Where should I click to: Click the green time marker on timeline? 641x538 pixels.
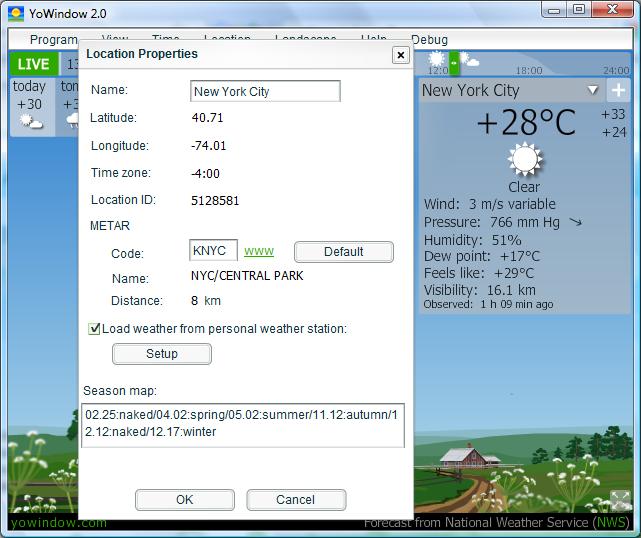pyautogui.click(x=453, y=63)
